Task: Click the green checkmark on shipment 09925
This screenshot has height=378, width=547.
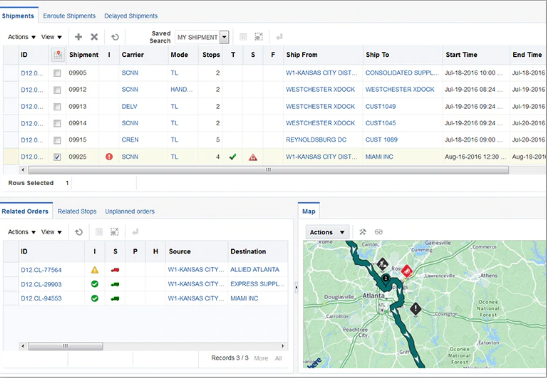Action: pos(233,157)
